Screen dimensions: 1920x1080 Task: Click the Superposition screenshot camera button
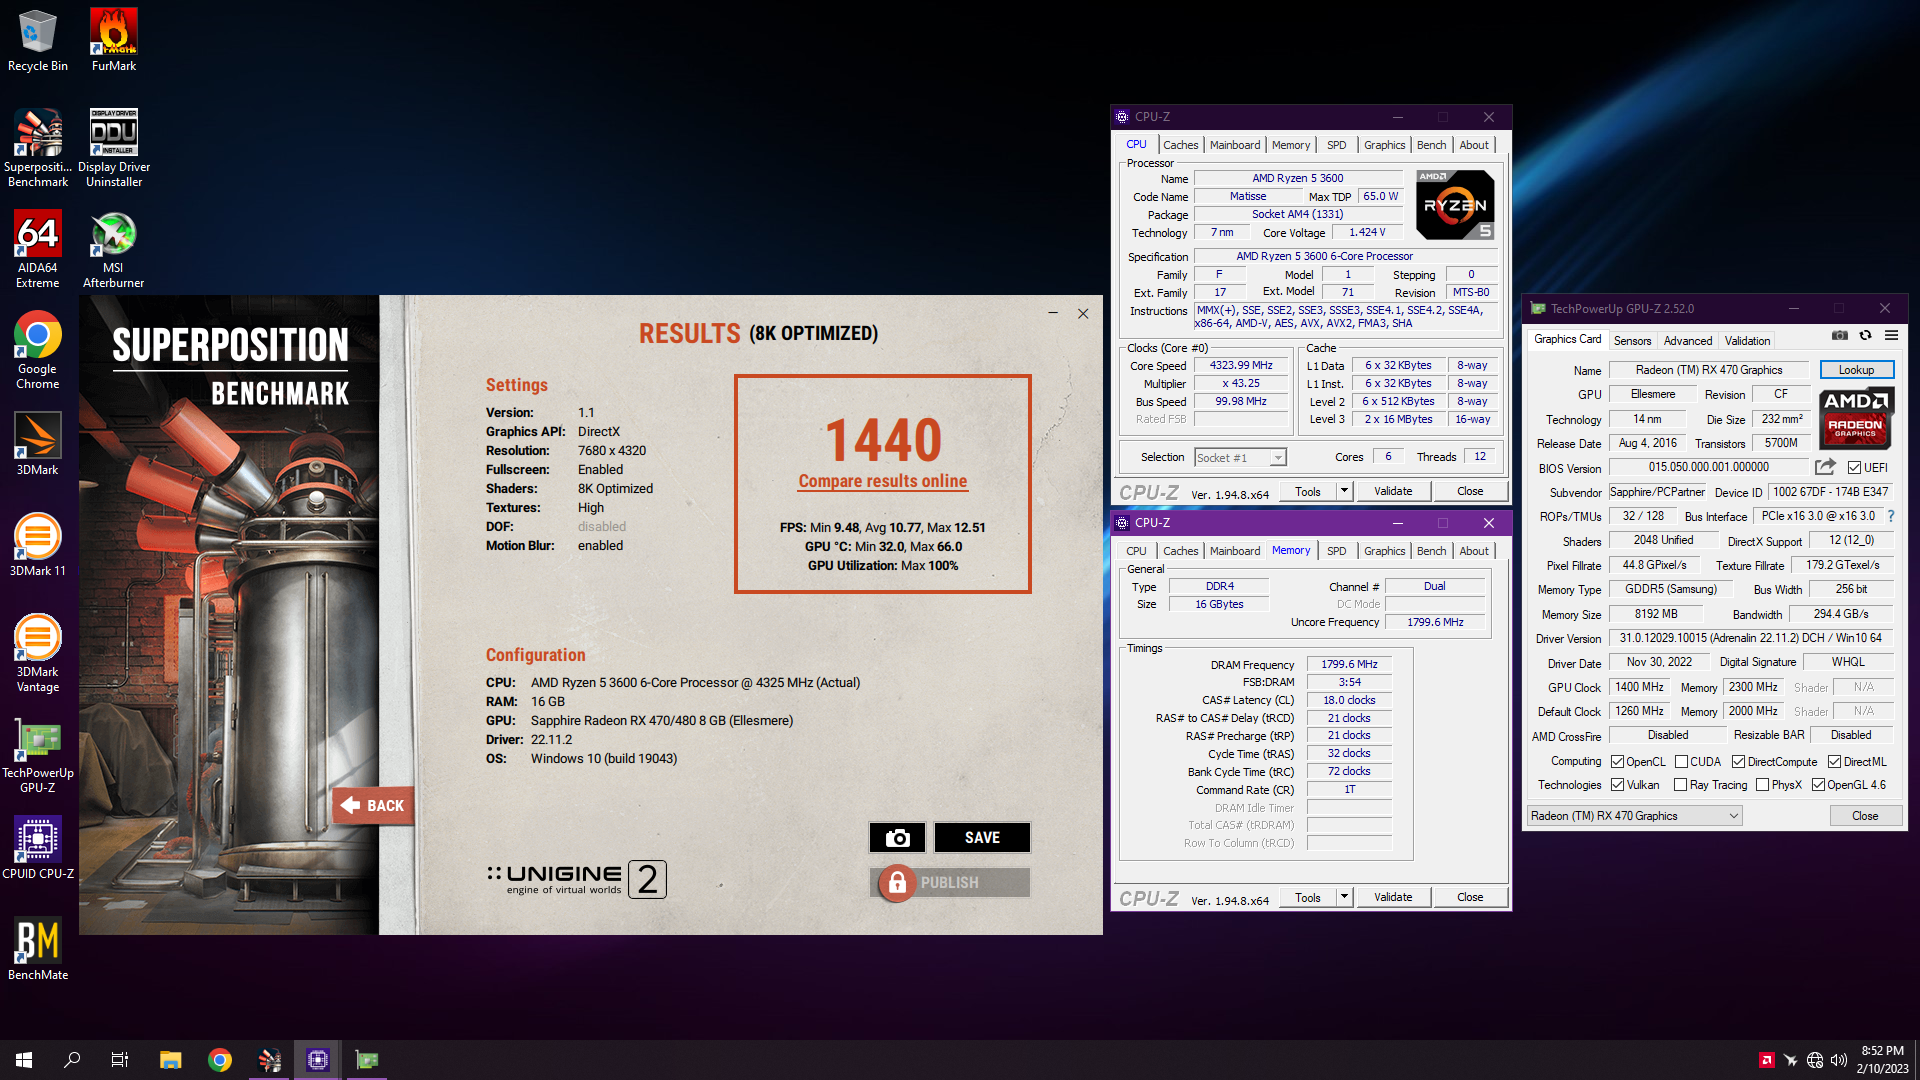(897, 838)
